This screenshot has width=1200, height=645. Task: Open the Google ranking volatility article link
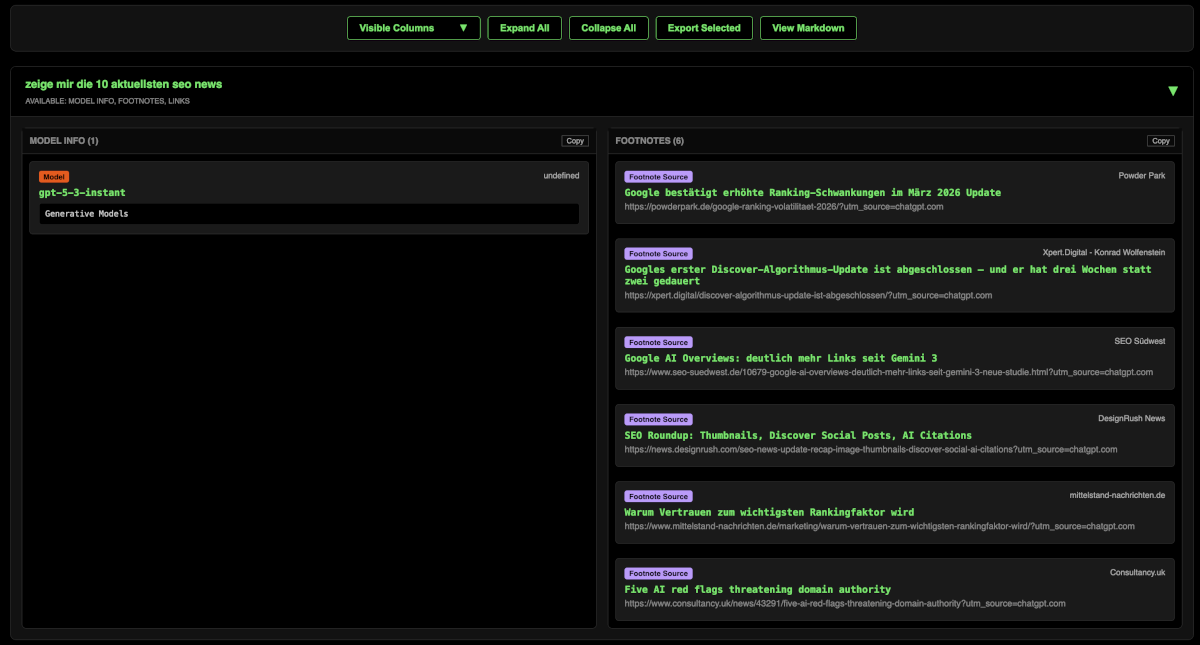coord(813,192)
